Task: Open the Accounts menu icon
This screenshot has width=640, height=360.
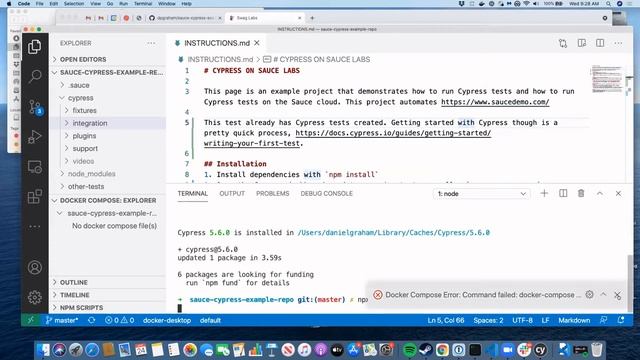Action: point(35,268)
